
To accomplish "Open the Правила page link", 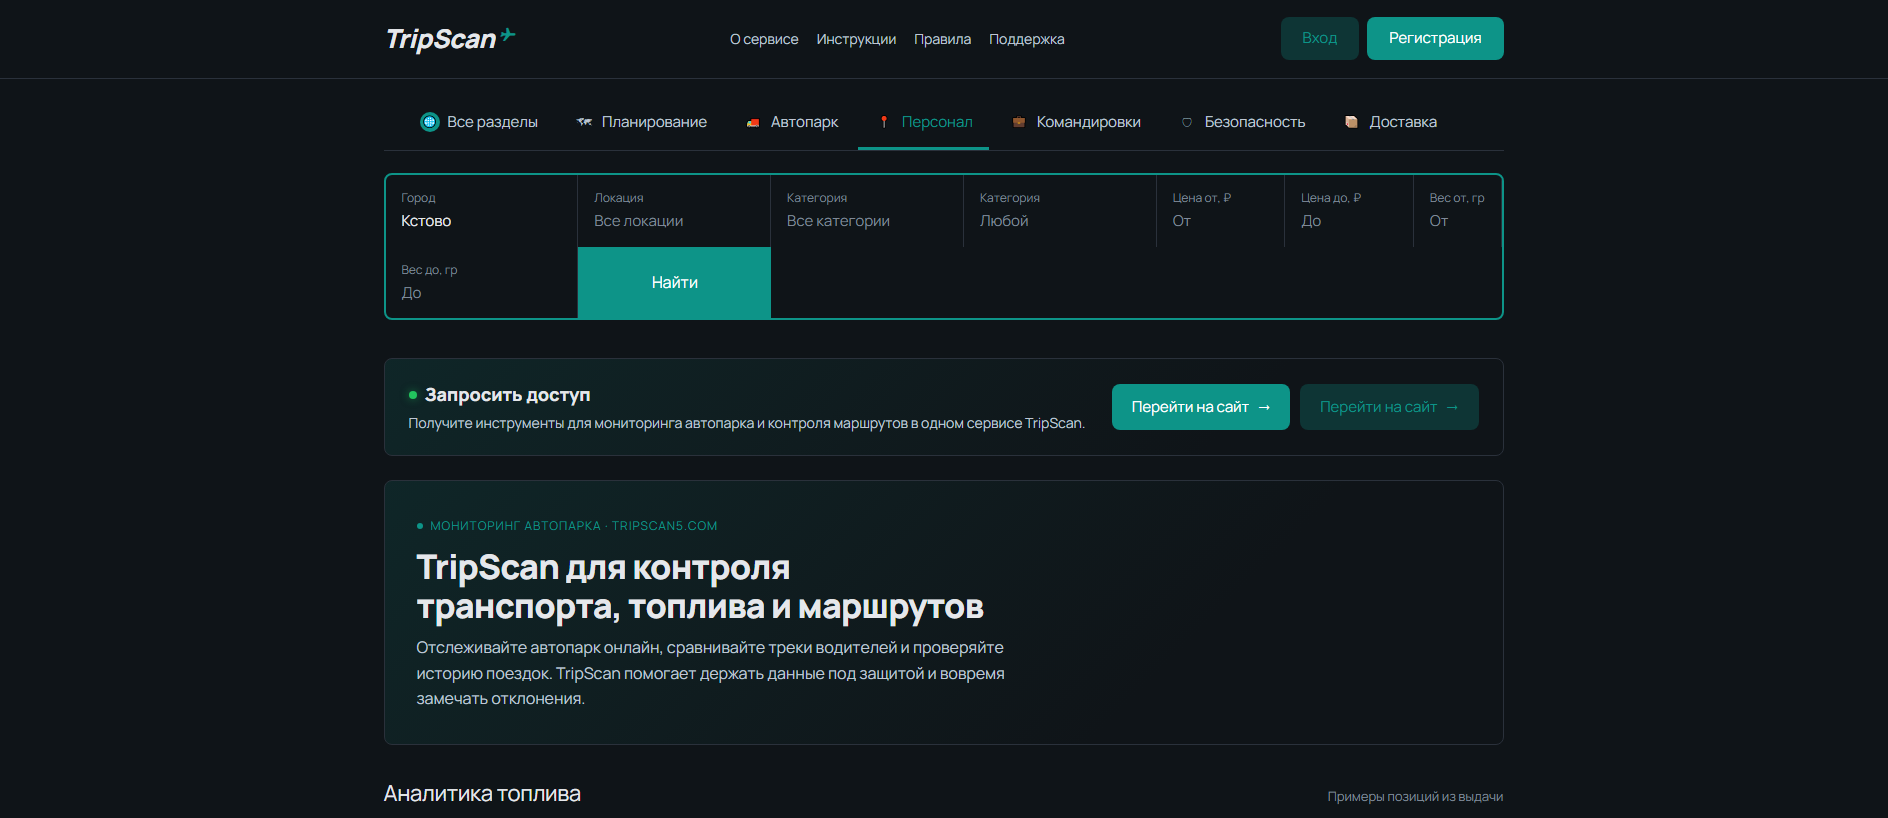I will click(942, 39).
